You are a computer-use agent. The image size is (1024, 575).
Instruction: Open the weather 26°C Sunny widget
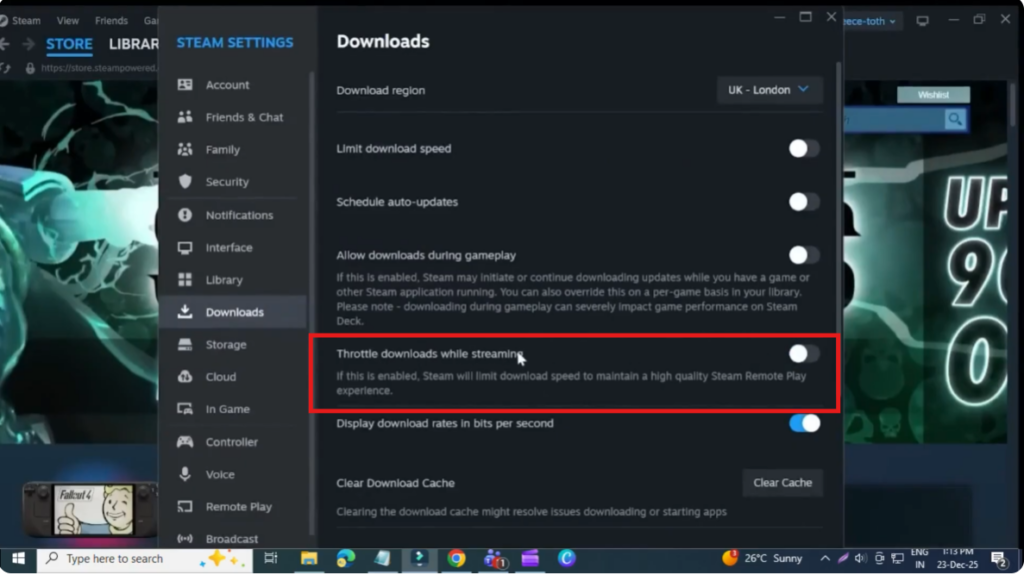tap(761, 558)
